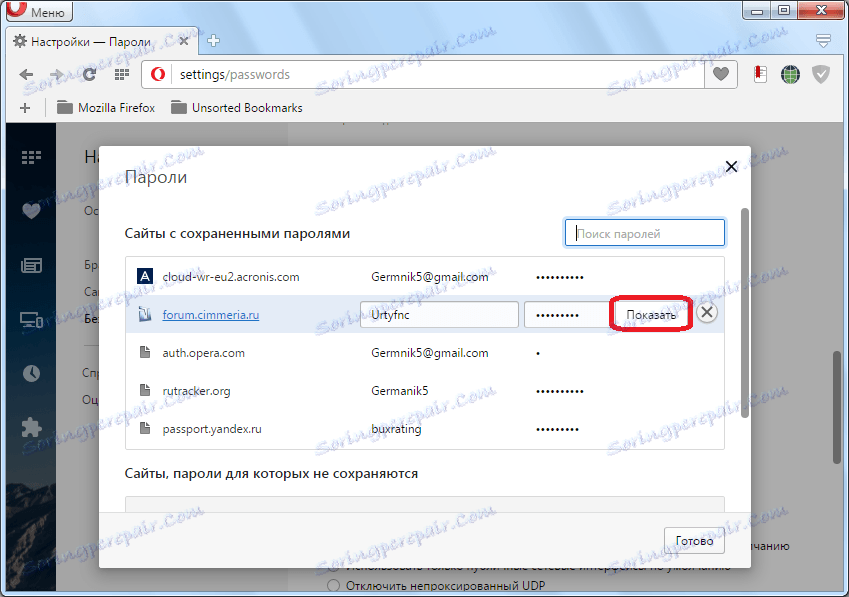The width and height of the screenshot is (849, 597).
Task: Click Готово to close the dialog
Action: pyautogui.click(x=694, y=540)
